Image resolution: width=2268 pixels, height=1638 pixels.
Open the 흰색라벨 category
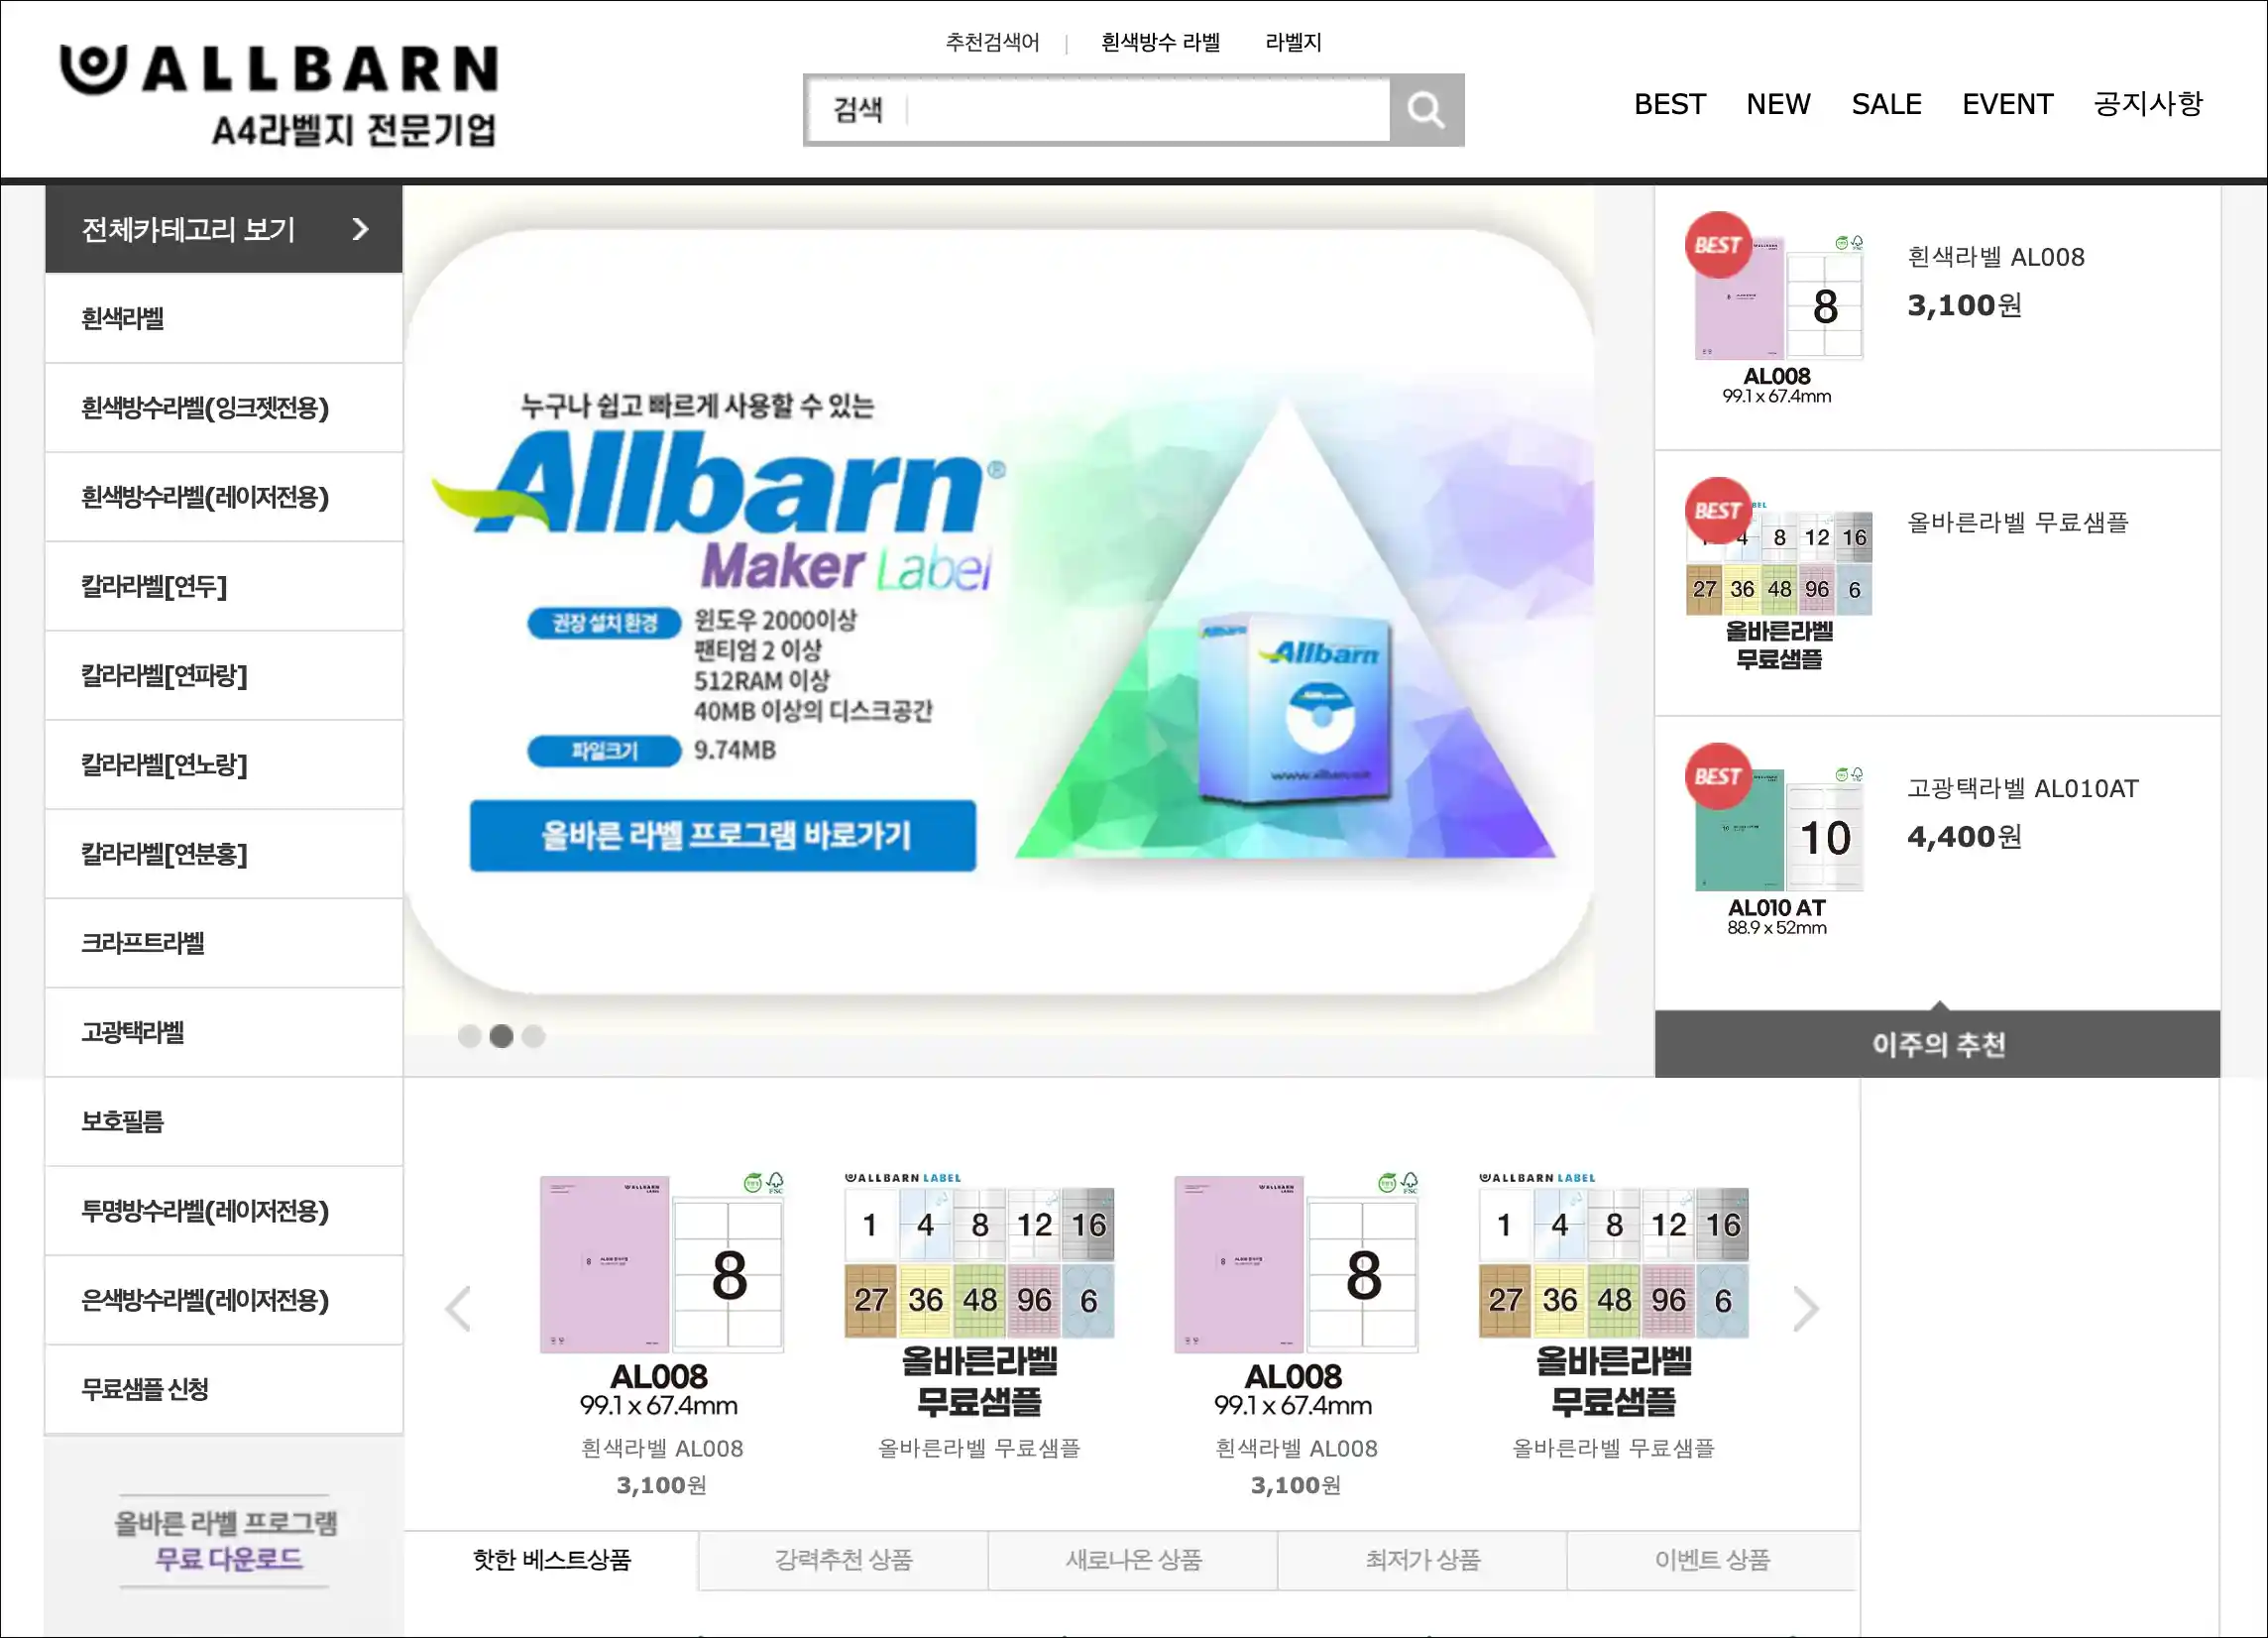pyautogui.click(x=224, y=318)
